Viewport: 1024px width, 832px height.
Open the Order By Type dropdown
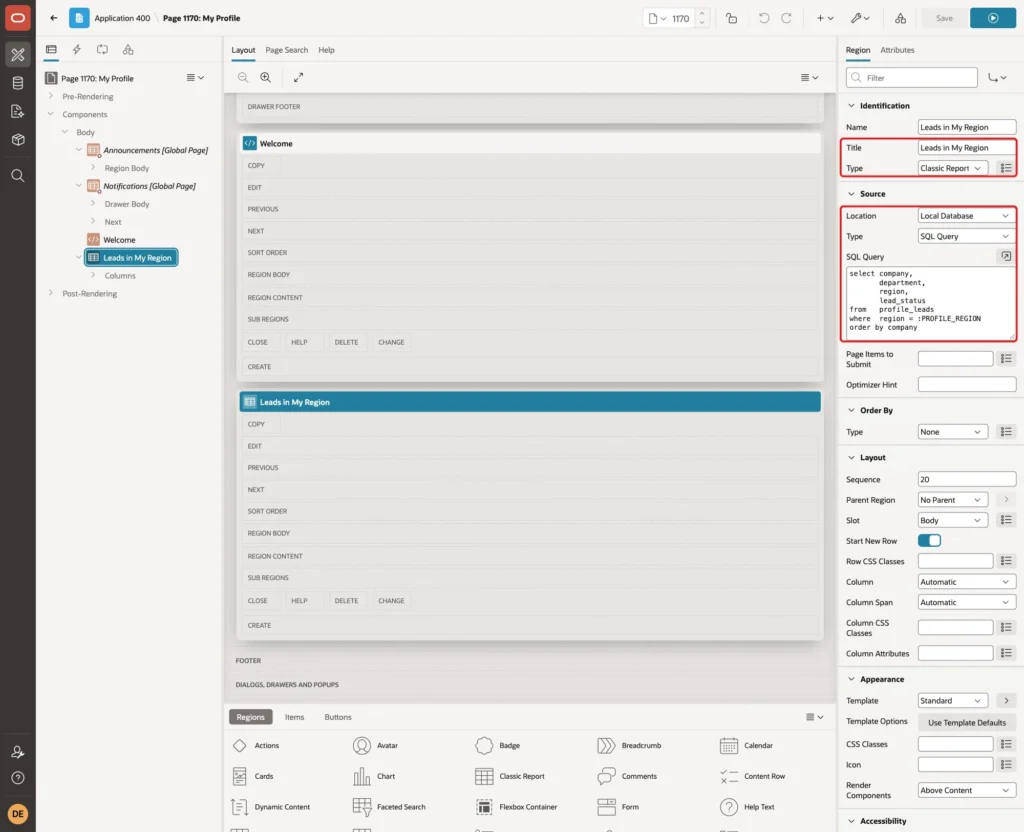pyautogui.click(x=952, y=432)
